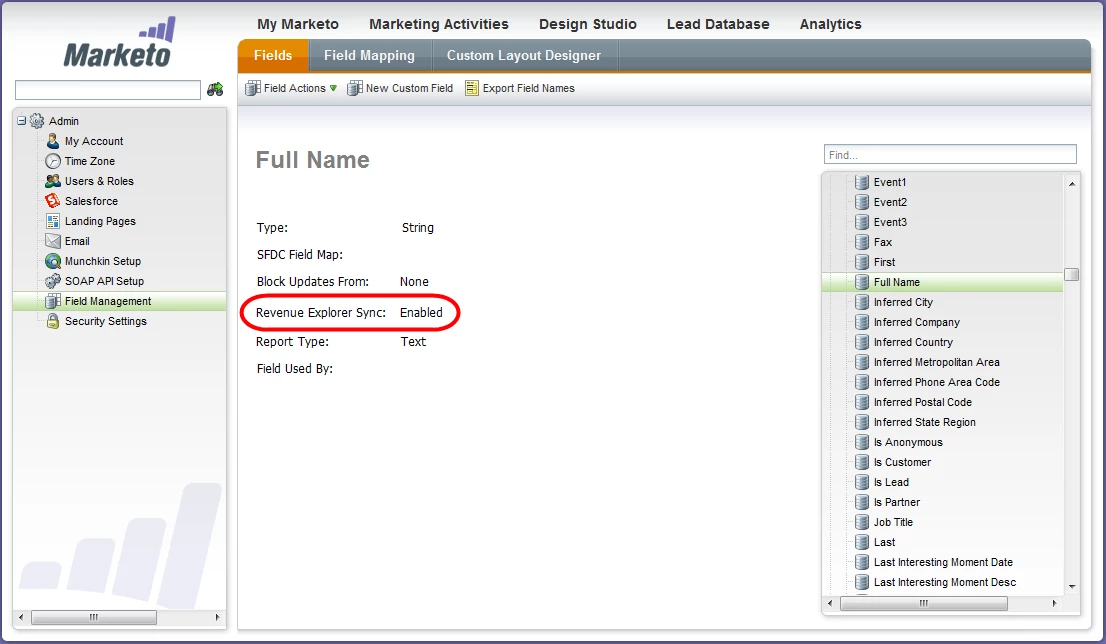The height and width of the screenshot is (644, 1106).
Task: Click the Marketo logo
Action: (119, 44)
